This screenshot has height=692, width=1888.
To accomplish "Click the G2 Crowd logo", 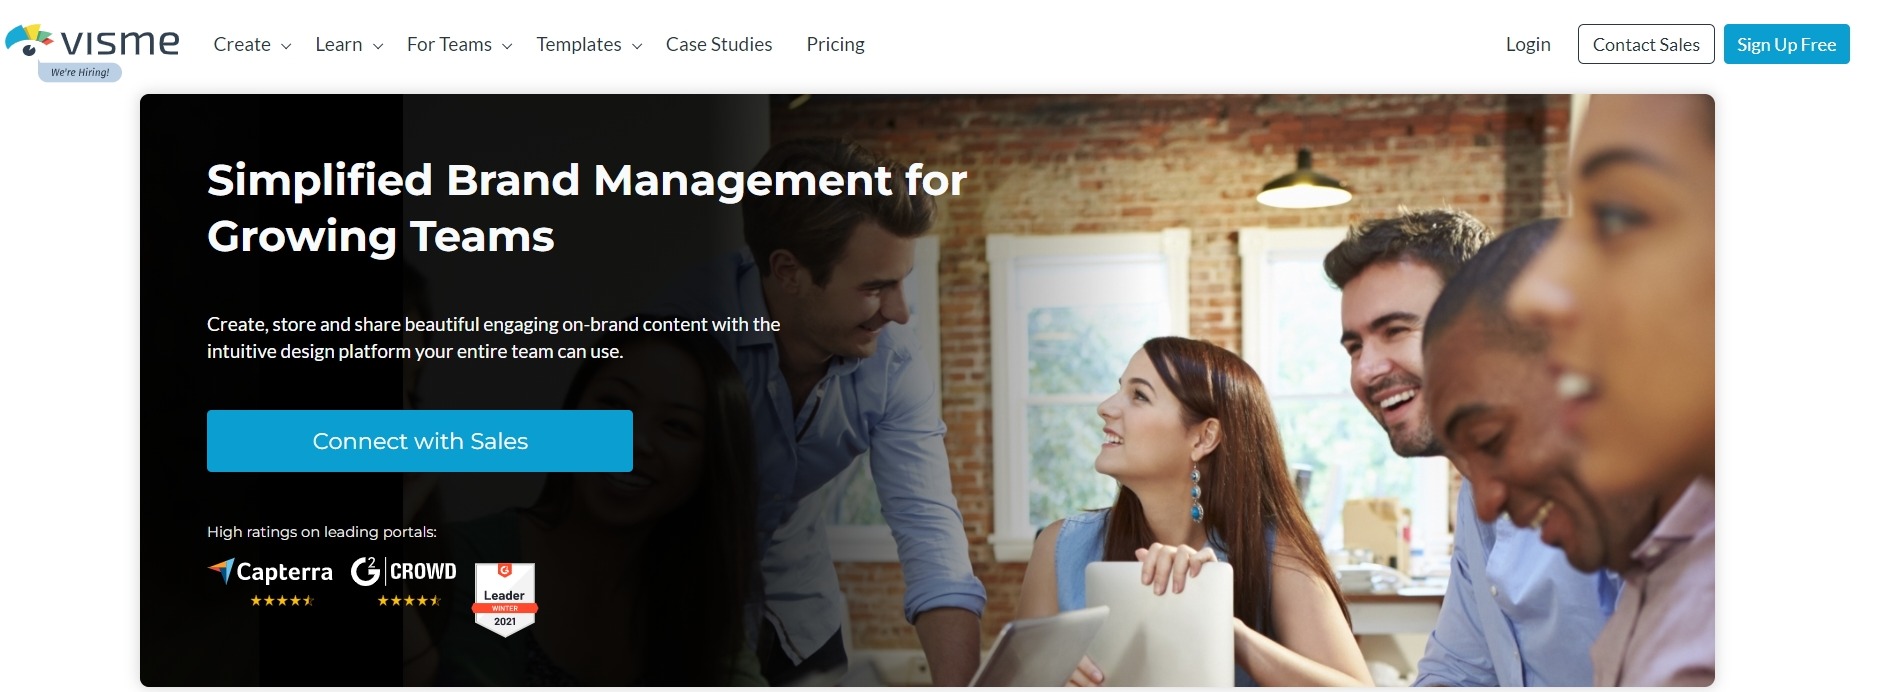I will [x=403, y=571].
